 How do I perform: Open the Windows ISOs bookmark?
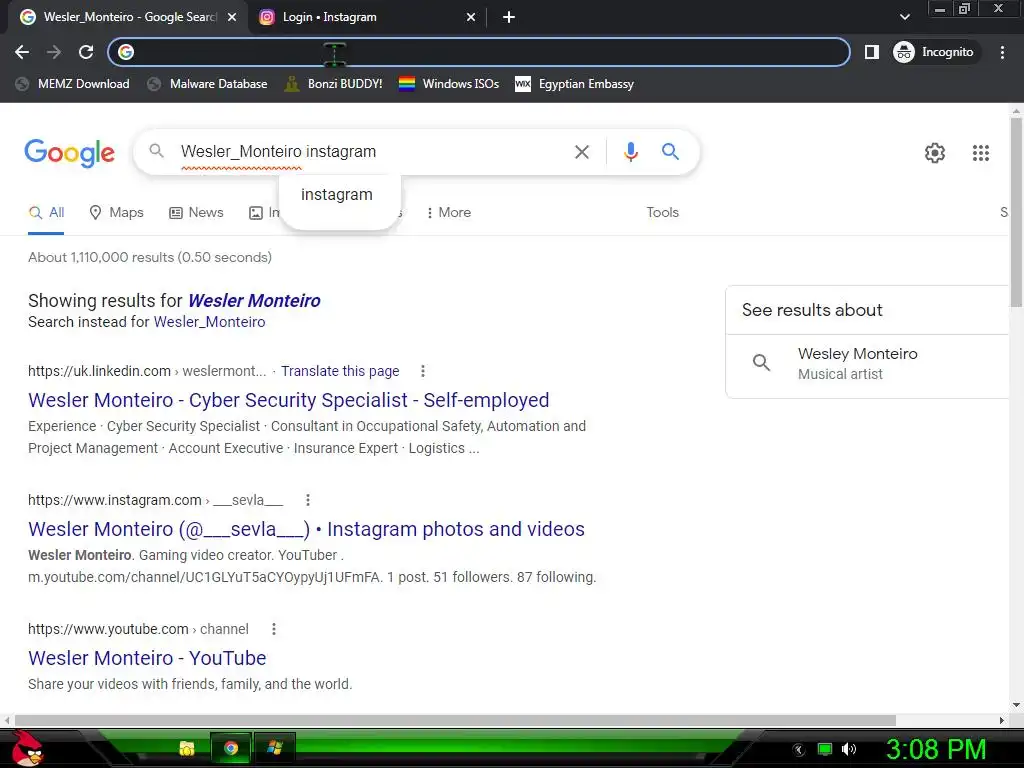click(x=449, y=84)
